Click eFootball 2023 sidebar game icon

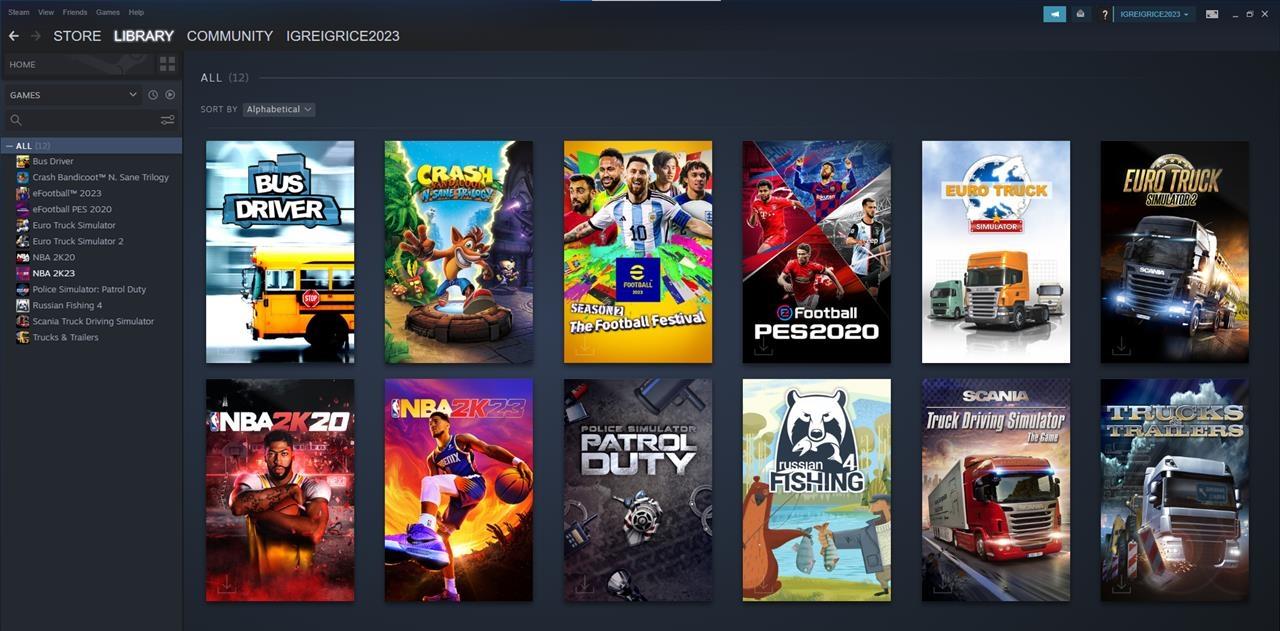click(23, 193)
